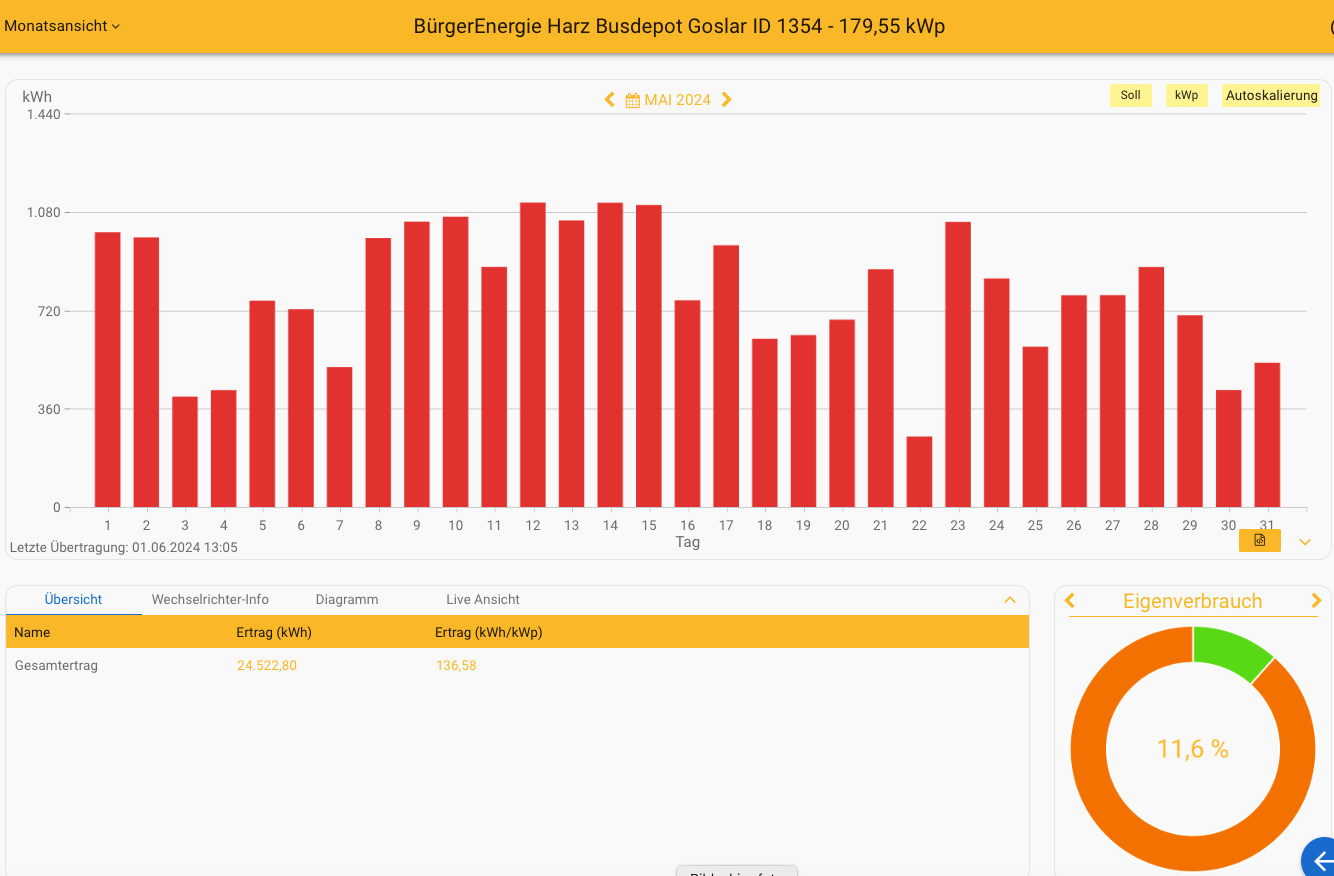The image size is (1334, 876).
Task: Click the green Eigenverbrauch donut segment
Action: (1228, 651)
